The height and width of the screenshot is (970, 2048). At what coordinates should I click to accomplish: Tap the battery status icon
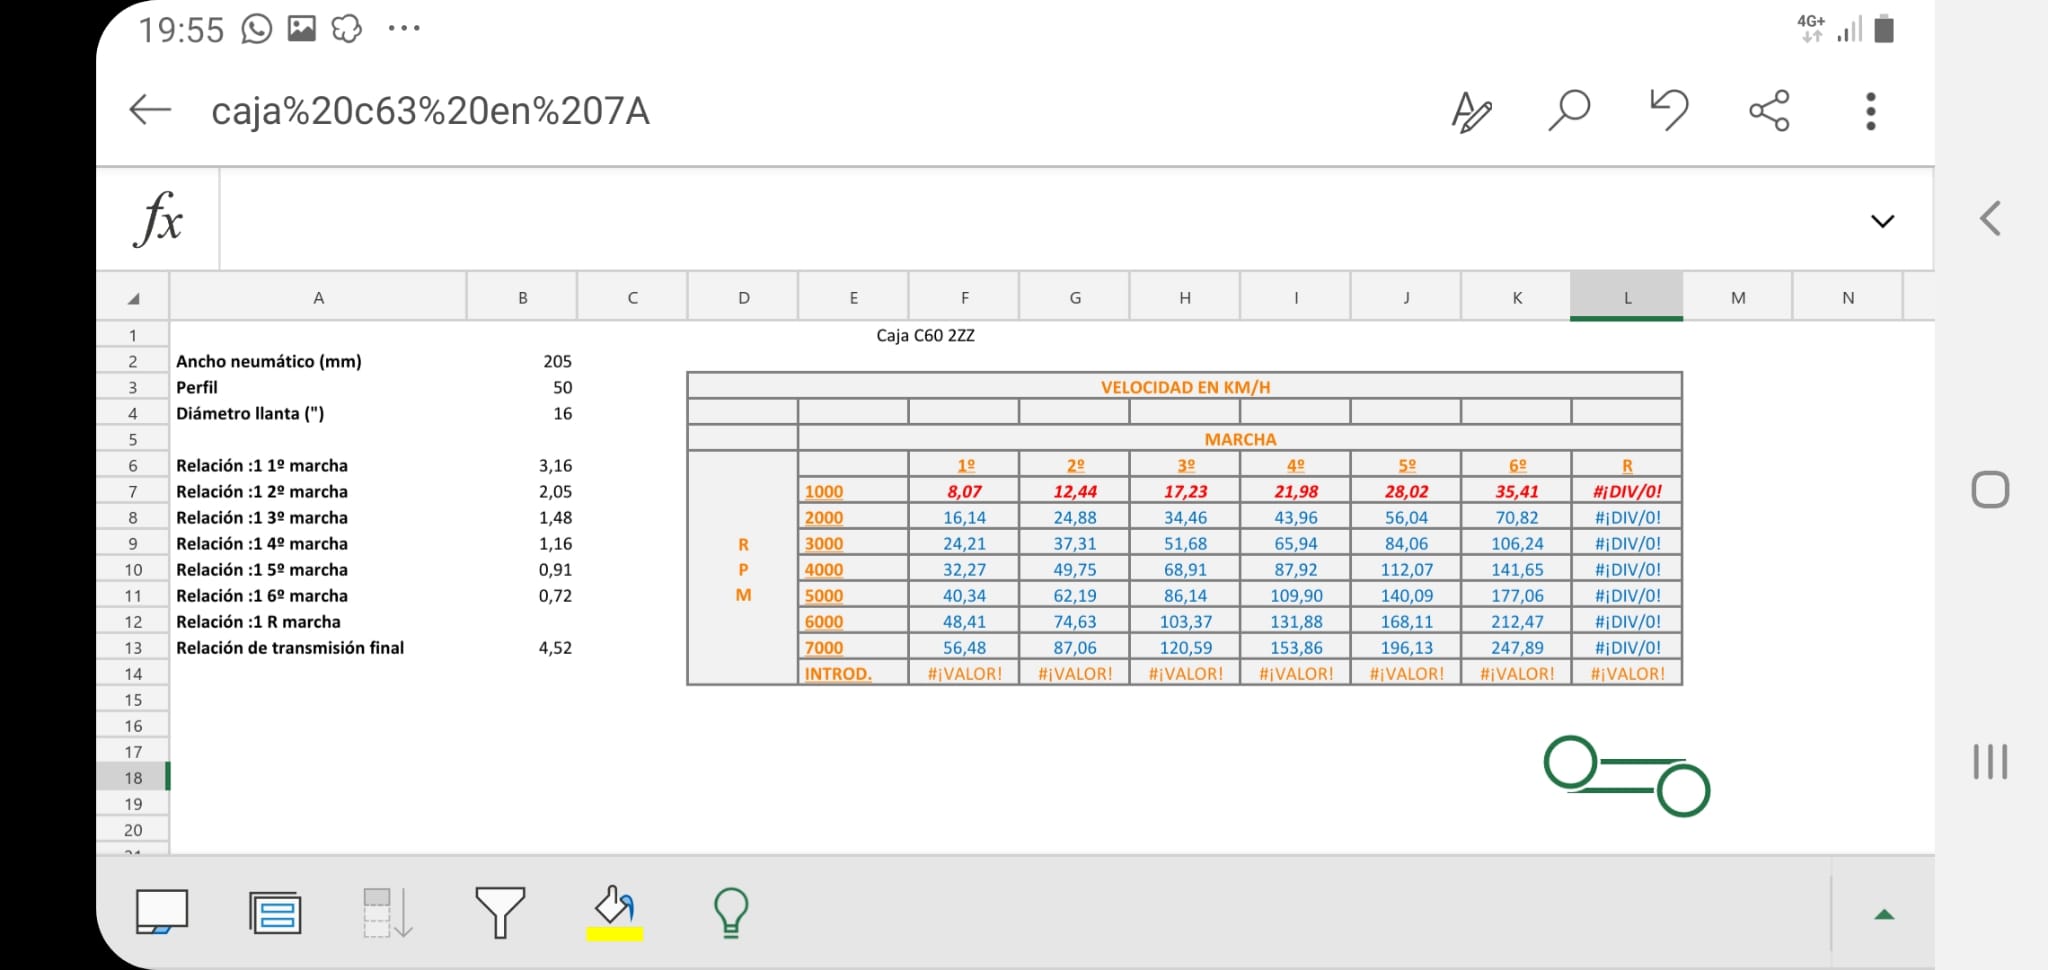(x=1884, y=28)
